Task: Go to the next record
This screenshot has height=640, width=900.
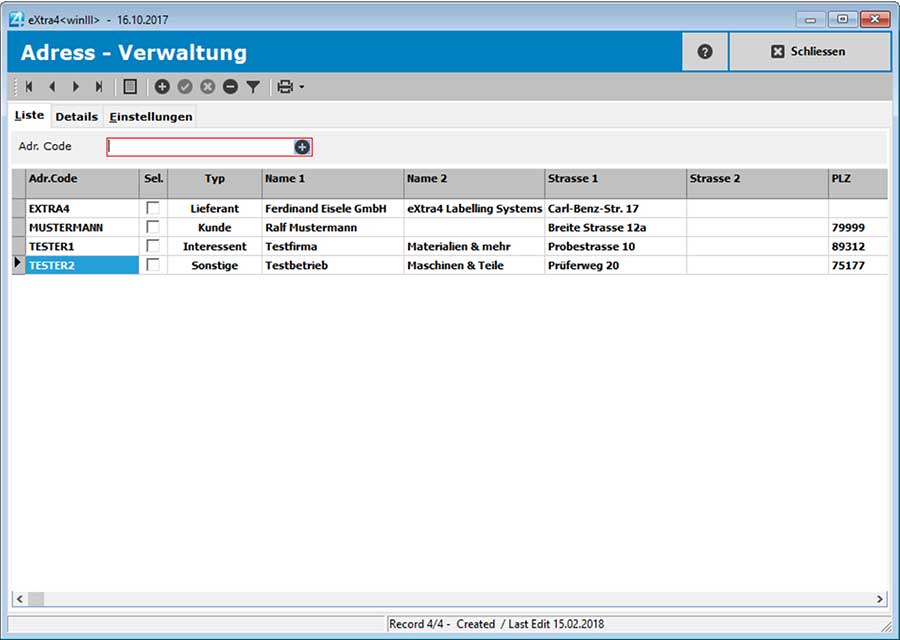Action: pos(76,86)
